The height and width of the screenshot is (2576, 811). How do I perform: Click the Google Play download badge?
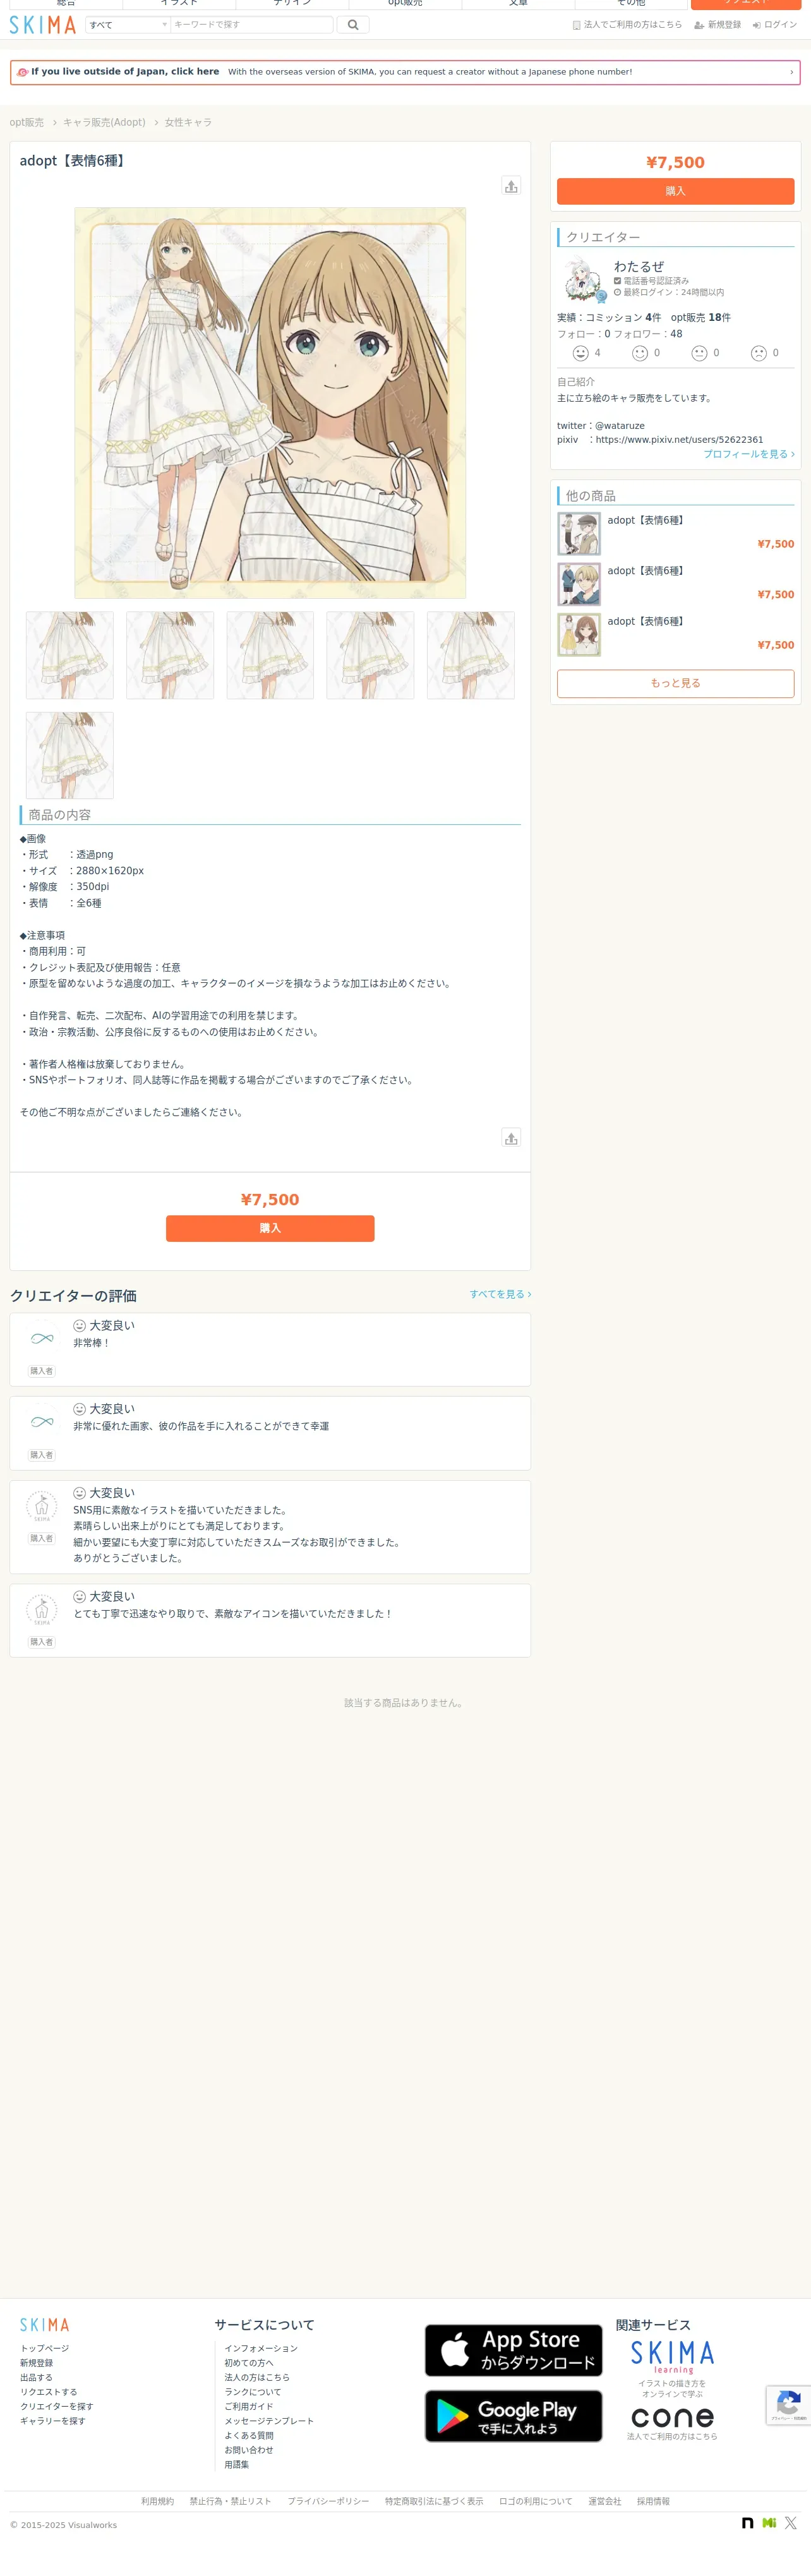513,2416
